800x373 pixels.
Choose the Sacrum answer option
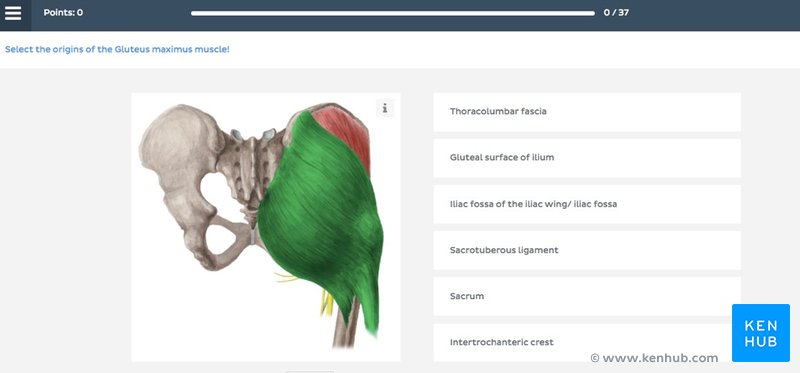pos(587,296)
